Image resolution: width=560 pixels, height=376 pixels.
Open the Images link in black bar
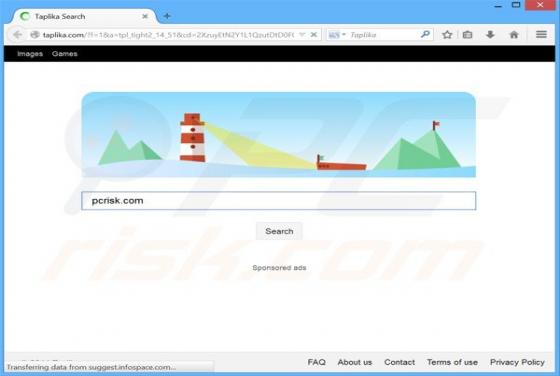[30, 54]
